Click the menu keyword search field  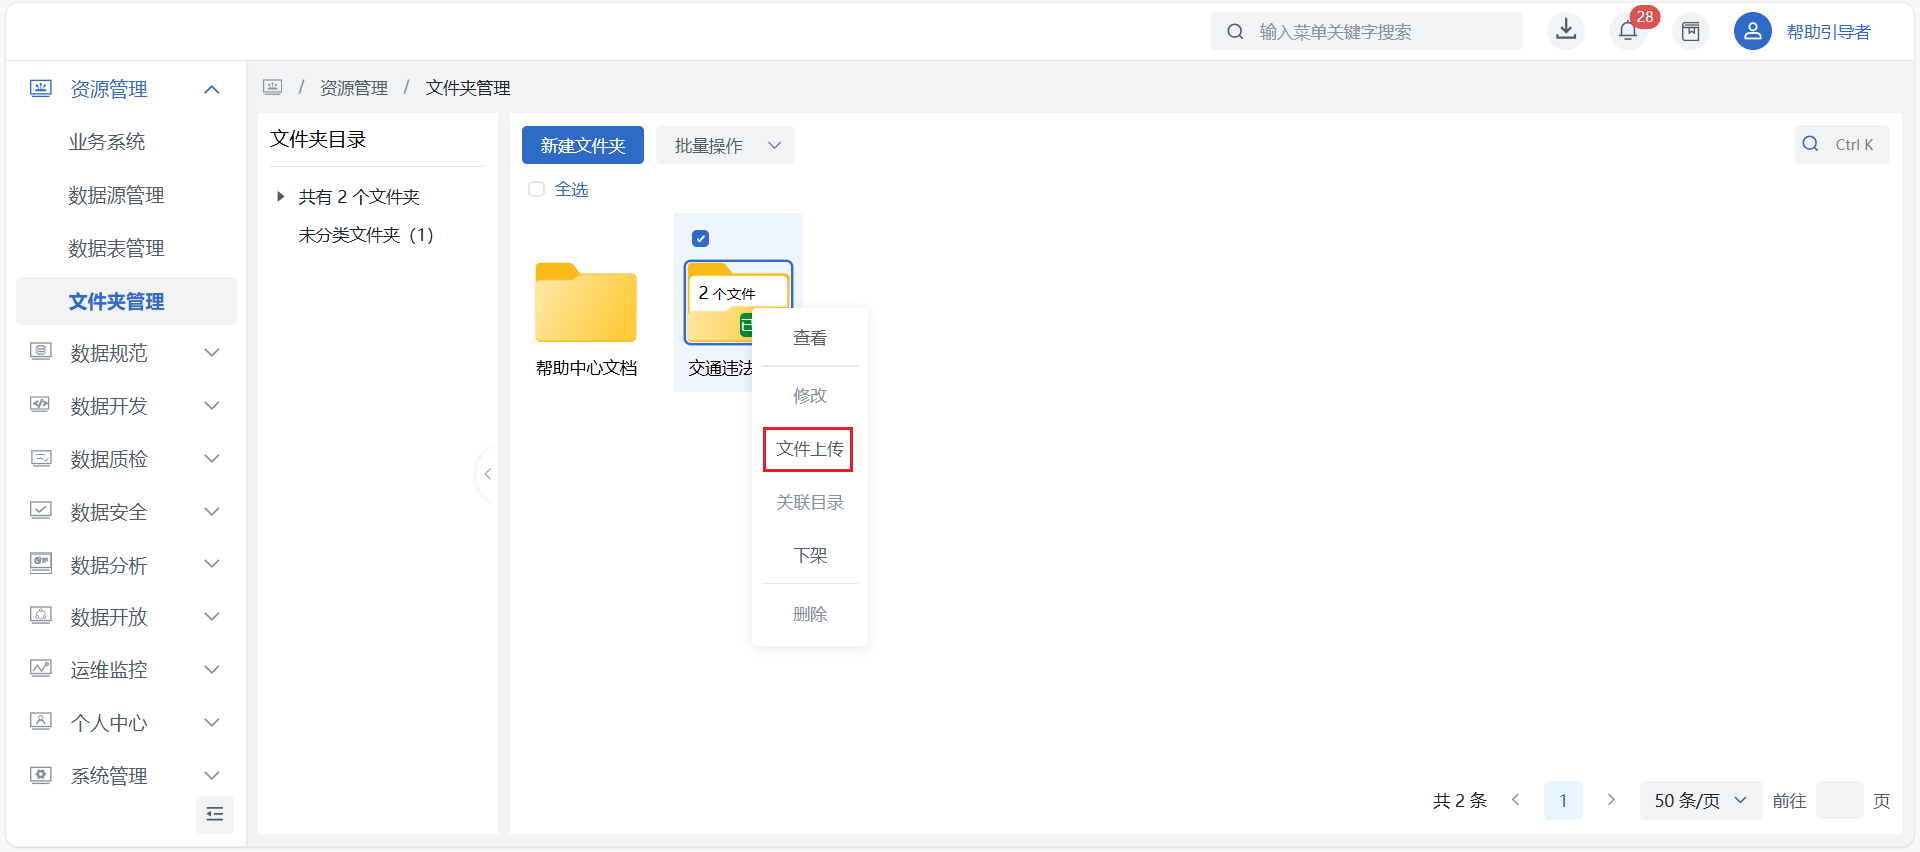point(1380,32)
